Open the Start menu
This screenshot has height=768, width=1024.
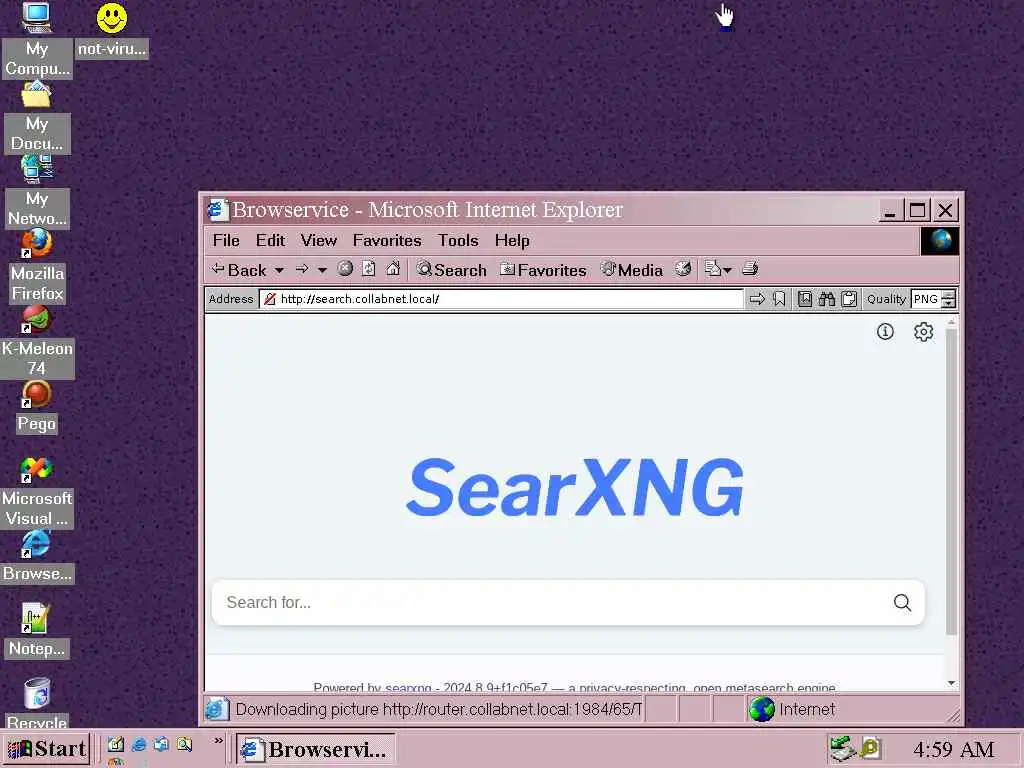46,748
